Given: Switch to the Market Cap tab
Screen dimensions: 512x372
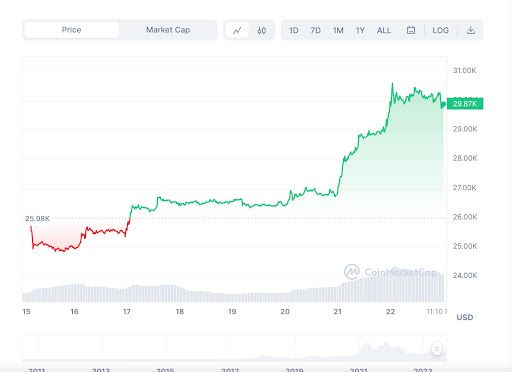Looking at the screenshot, I should (168, 30).
